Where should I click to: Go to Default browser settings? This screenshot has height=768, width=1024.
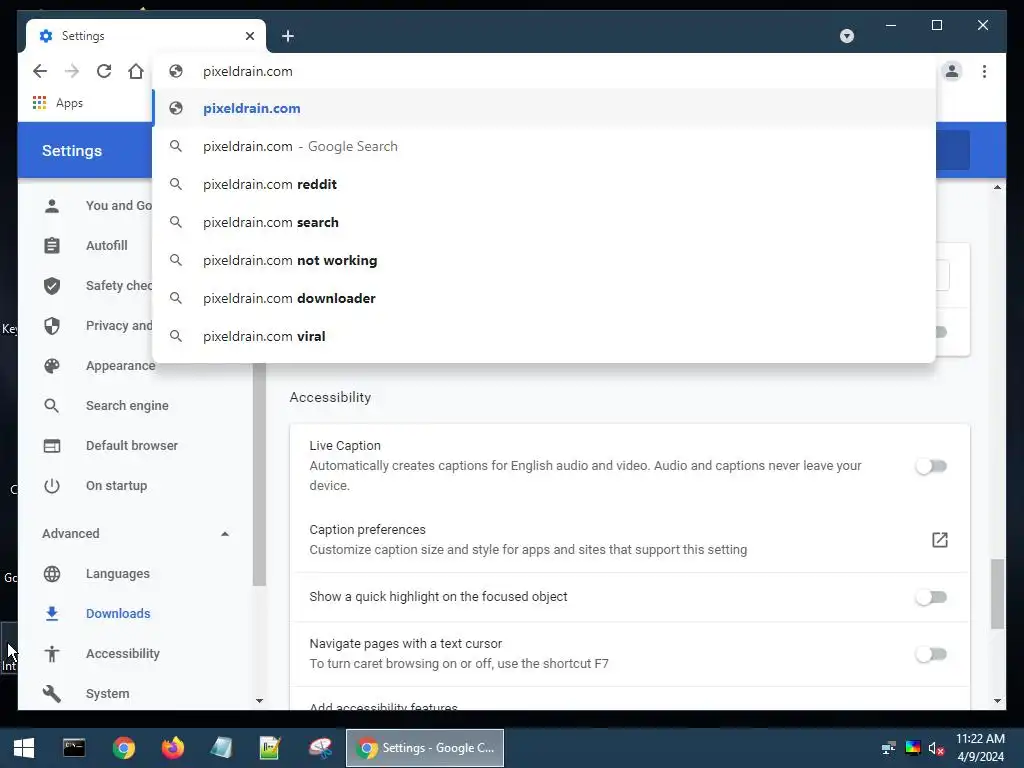pos(132,445)
